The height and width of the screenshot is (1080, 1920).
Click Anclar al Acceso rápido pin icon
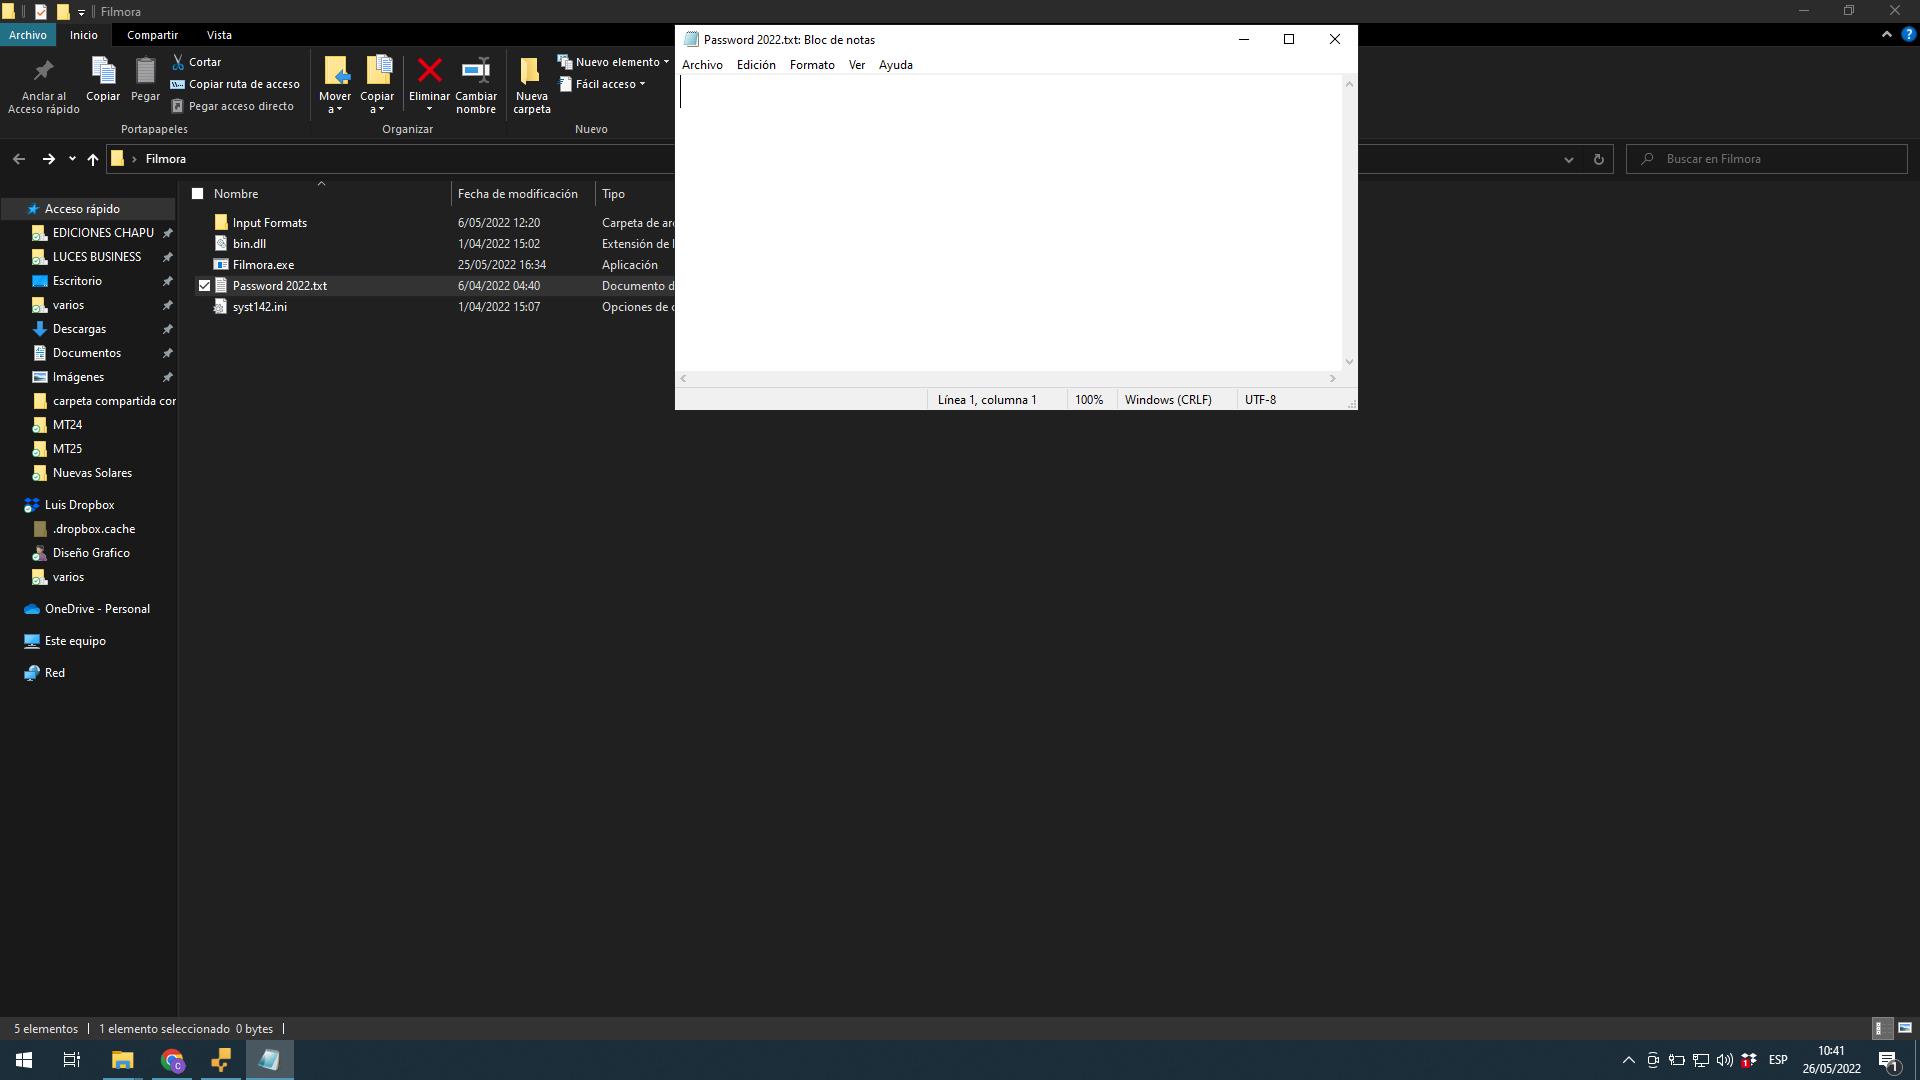(x=43, y=71)
